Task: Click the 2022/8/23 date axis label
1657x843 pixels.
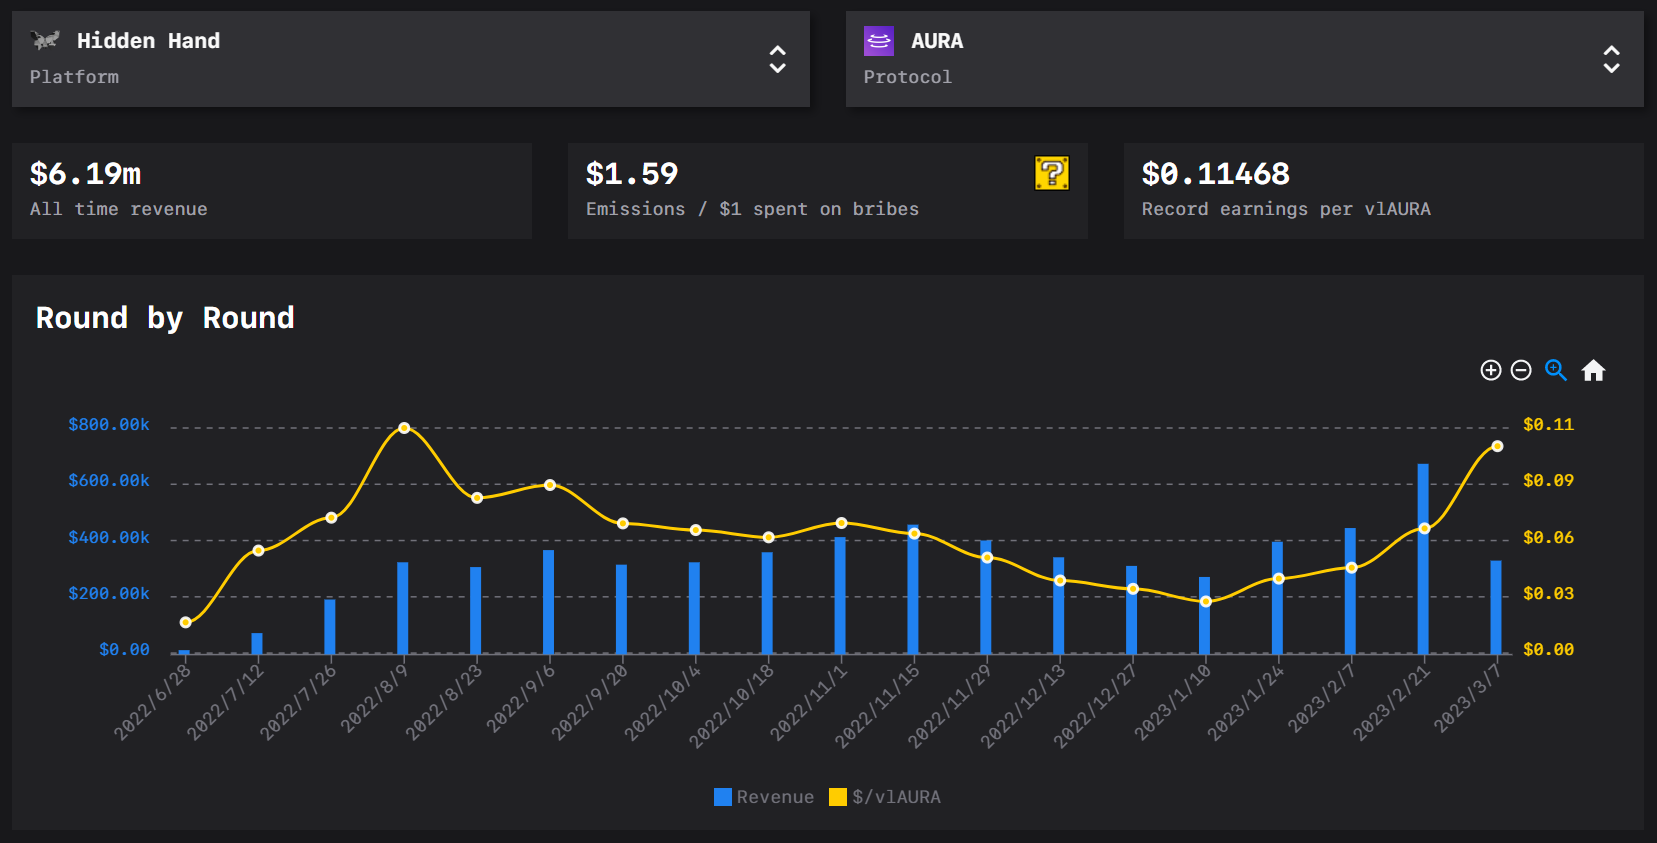Action: coord(444,702)
